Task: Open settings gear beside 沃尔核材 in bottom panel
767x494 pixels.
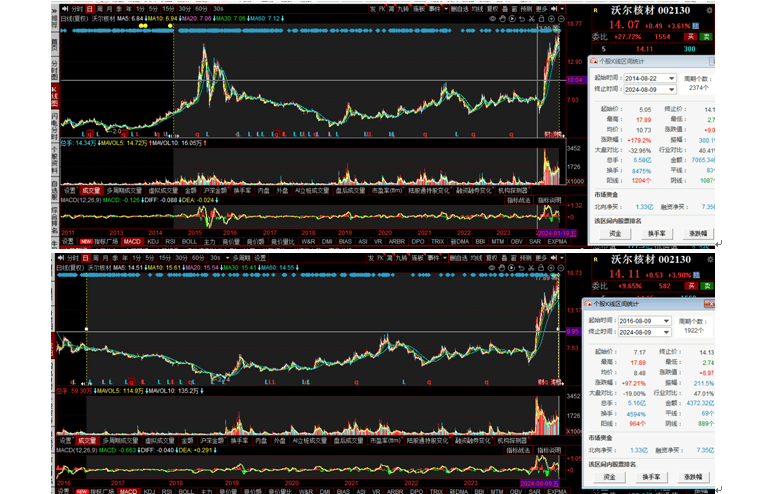Action: (x=710, y=259)
